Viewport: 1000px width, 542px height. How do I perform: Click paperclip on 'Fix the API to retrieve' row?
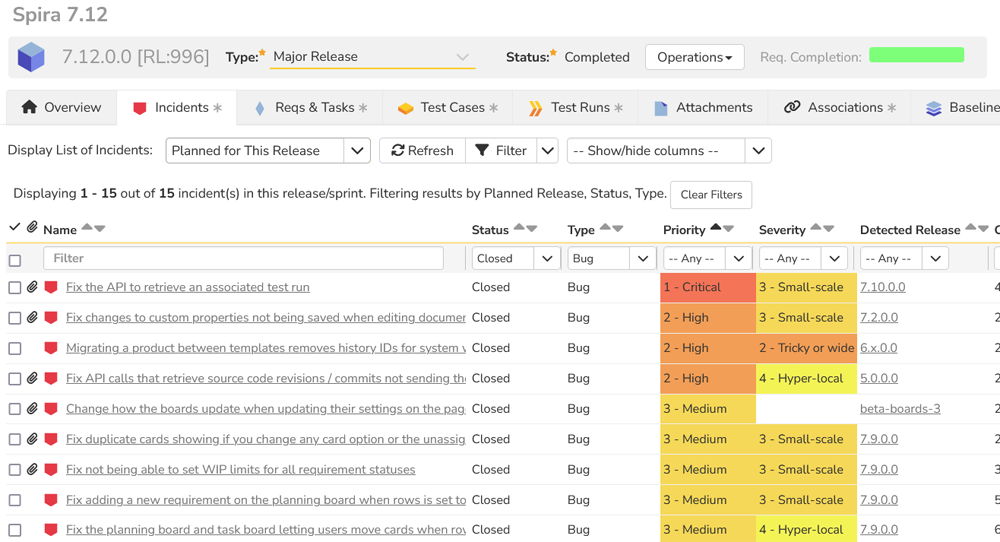tap(32, 287)
